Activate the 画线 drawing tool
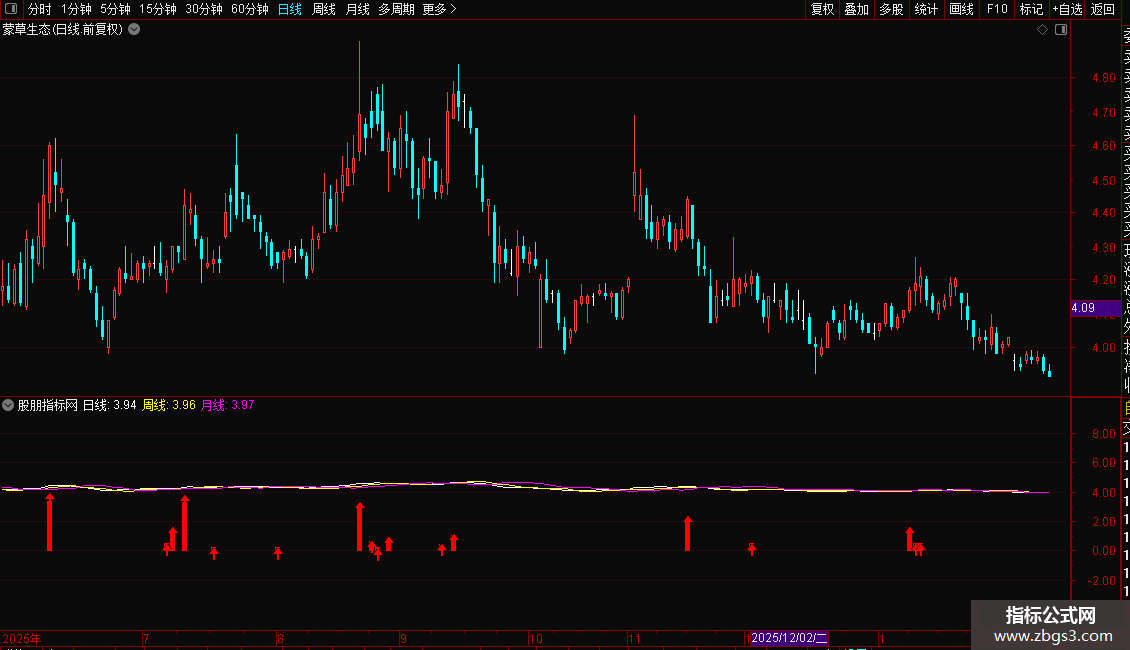Screen dimensions: 1130x650 click(x=961, y=9)
